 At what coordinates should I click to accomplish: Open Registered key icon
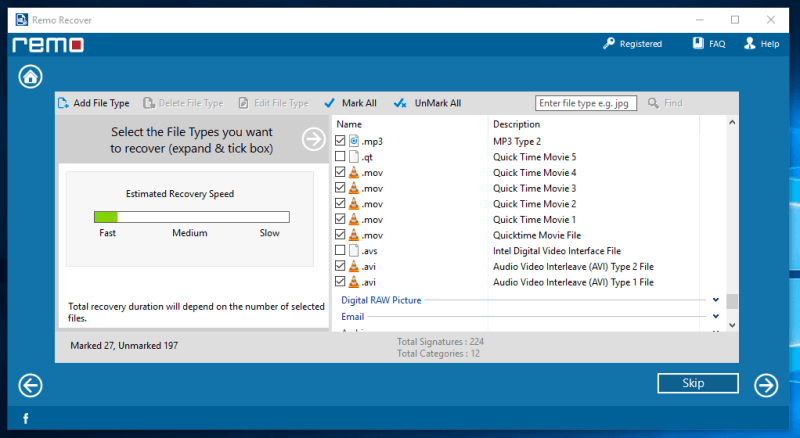coord(609,43)
